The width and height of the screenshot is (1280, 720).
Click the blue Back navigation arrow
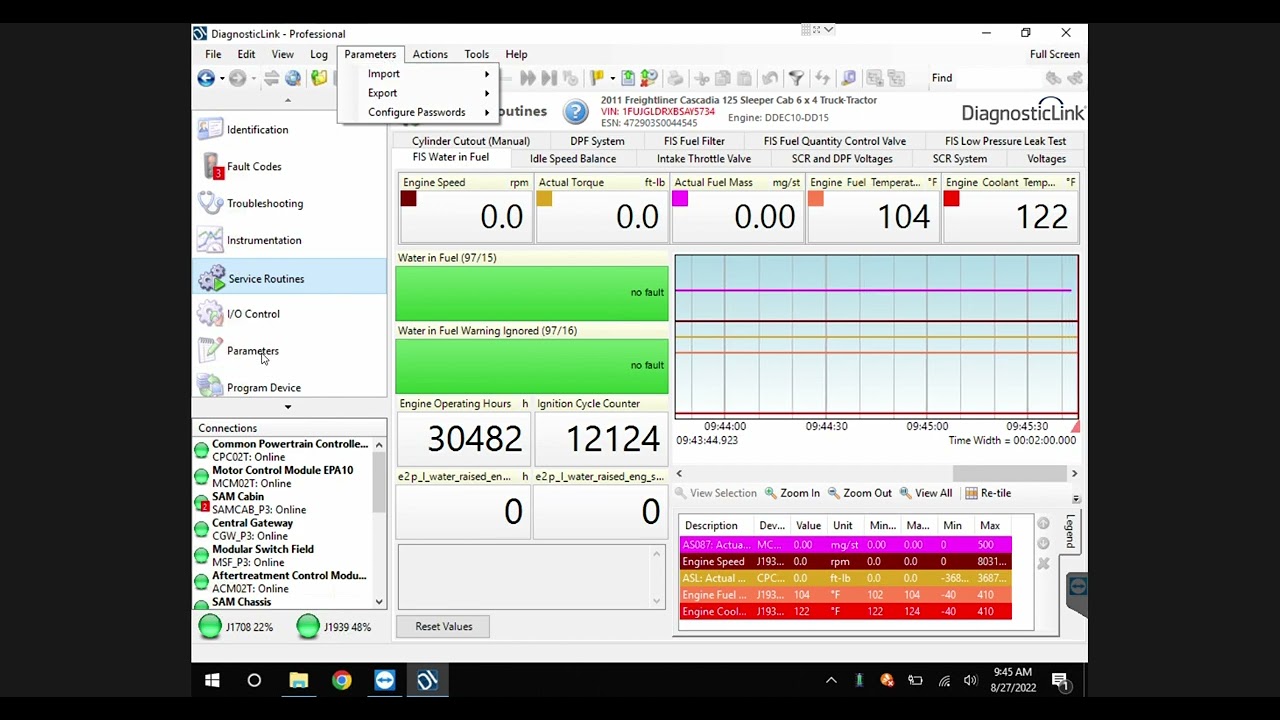pos(205,78)
